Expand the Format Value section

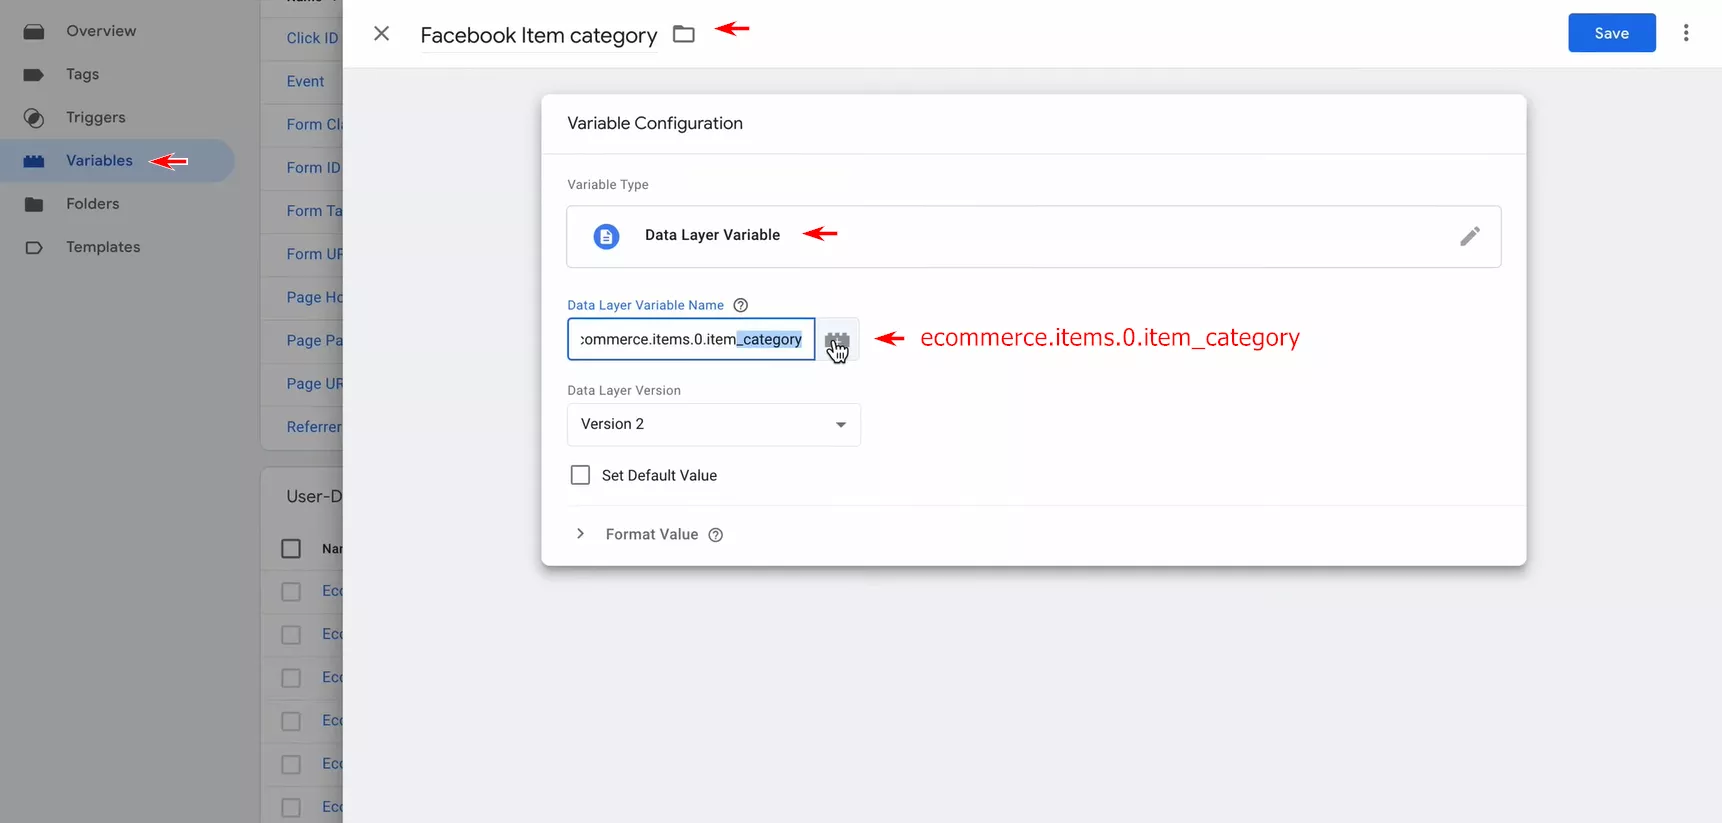tap(580, 534)
